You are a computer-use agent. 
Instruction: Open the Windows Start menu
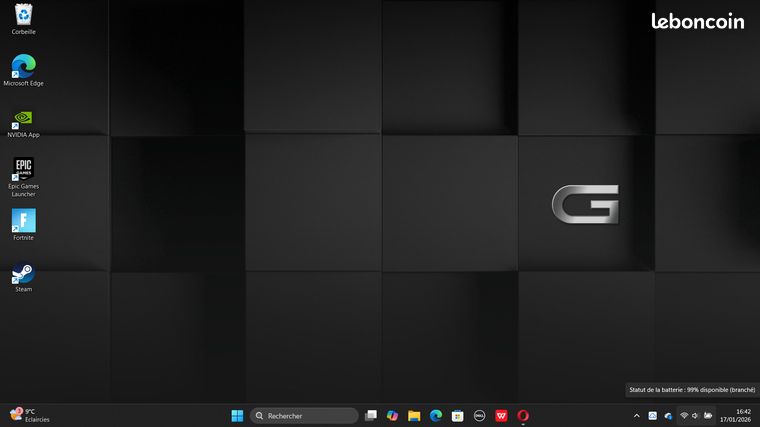point(237,415)
